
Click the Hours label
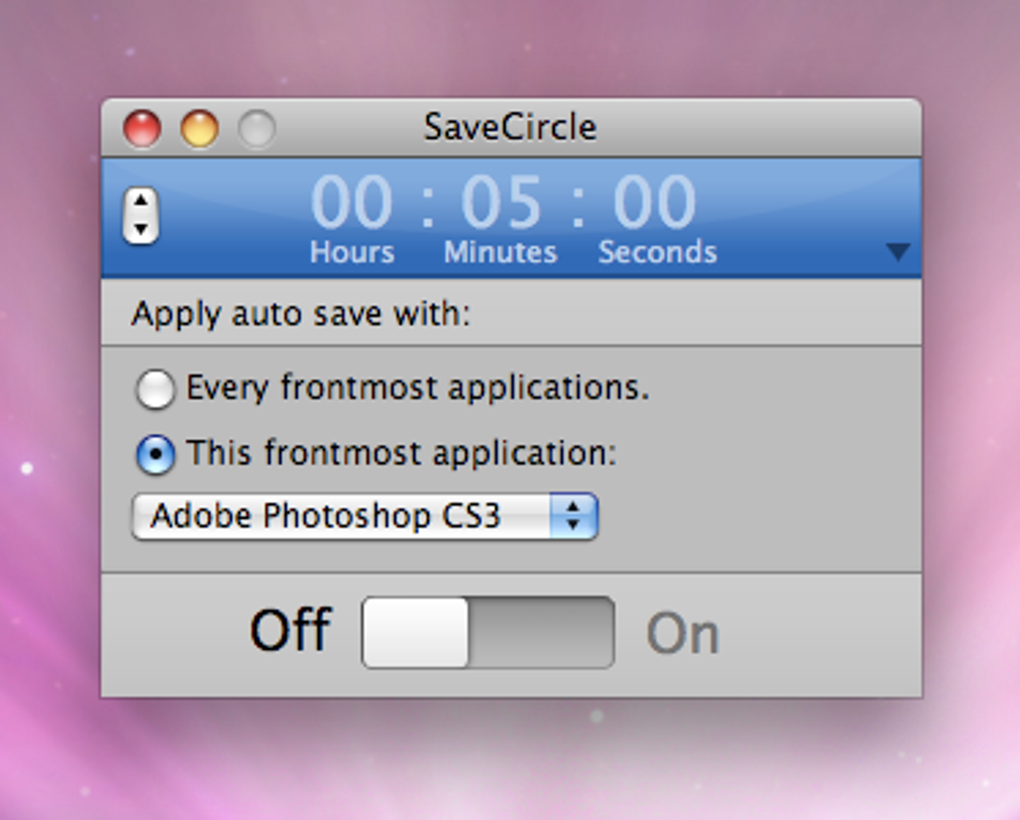(352, 252)
